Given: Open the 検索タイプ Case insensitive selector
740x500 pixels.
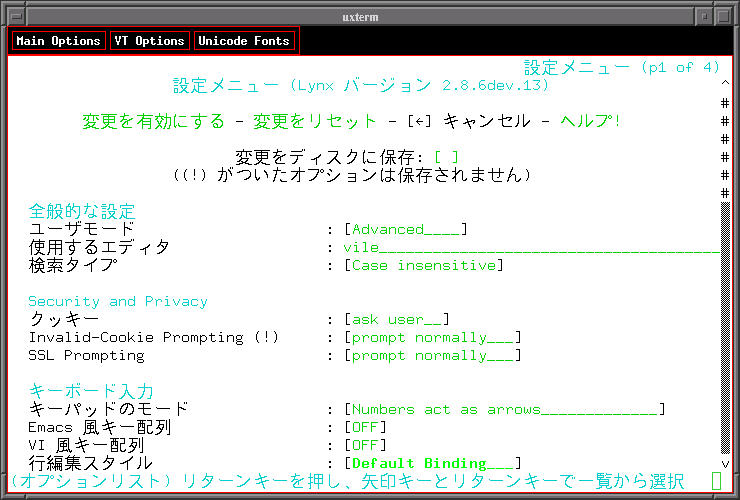Looking at the screenshot, I should (x=423, y=265).
